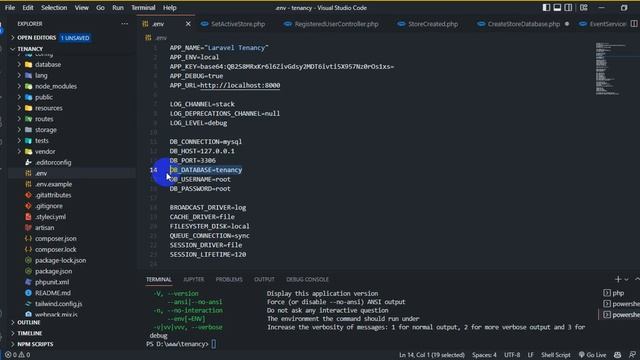Maximize terminal panel with caret icon
The height and width of the screenshot is (360, 640).
pos(637,279)
